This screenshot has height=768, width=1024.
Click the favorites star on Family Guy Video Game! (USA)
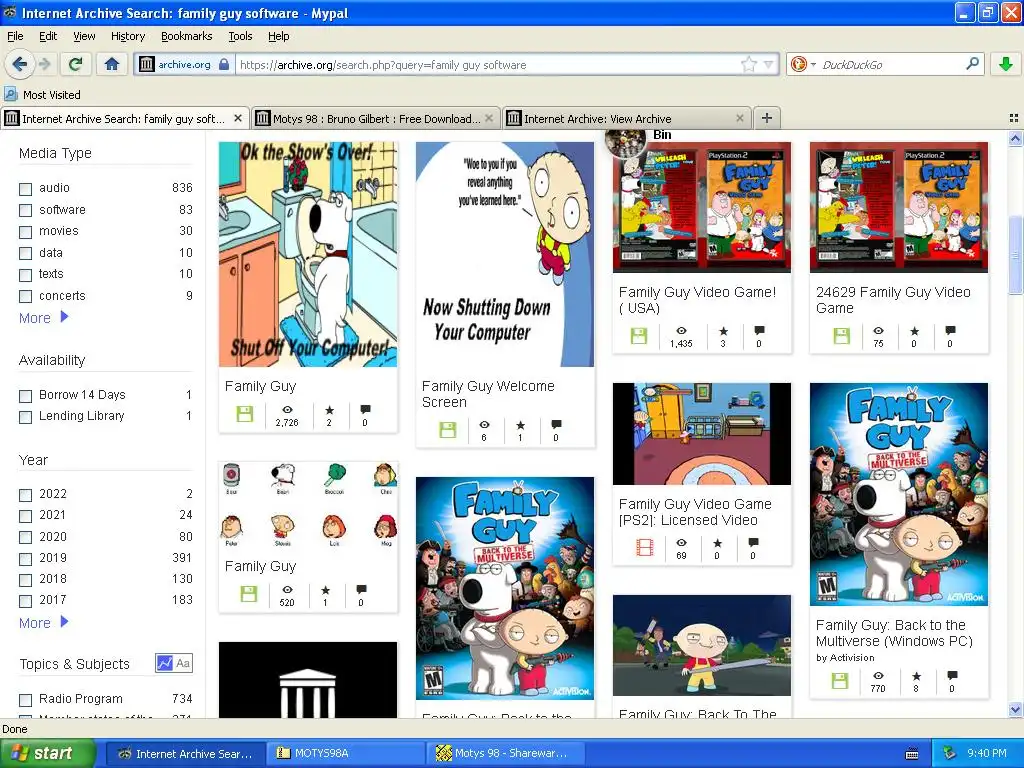[723, 331]
